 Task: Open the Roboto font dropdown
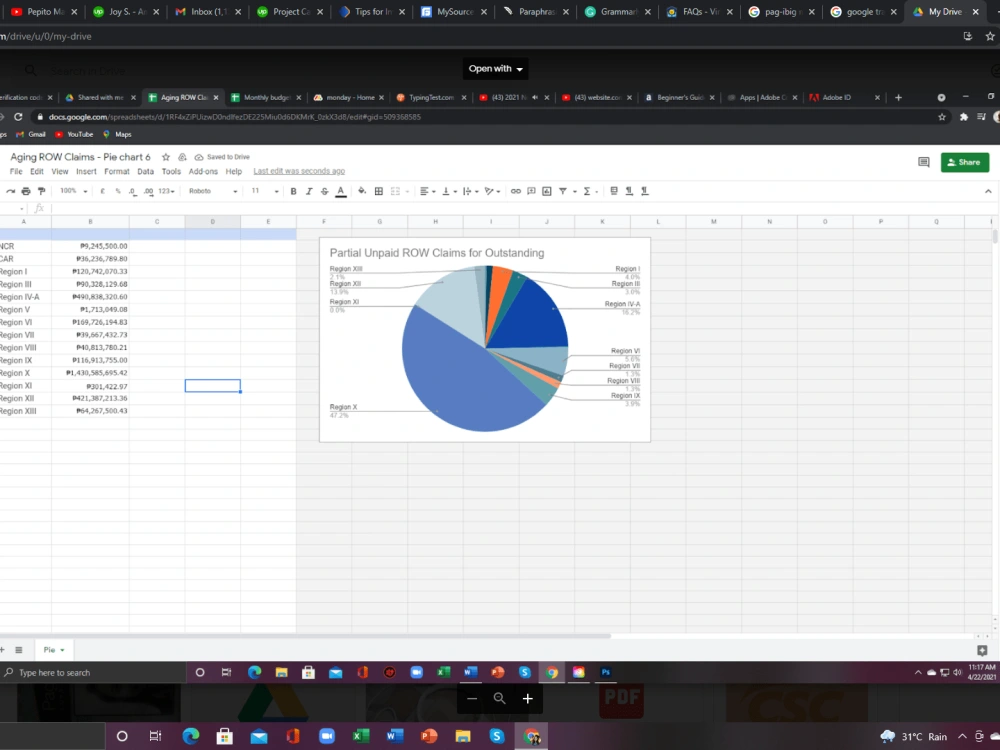coord(213,191)
